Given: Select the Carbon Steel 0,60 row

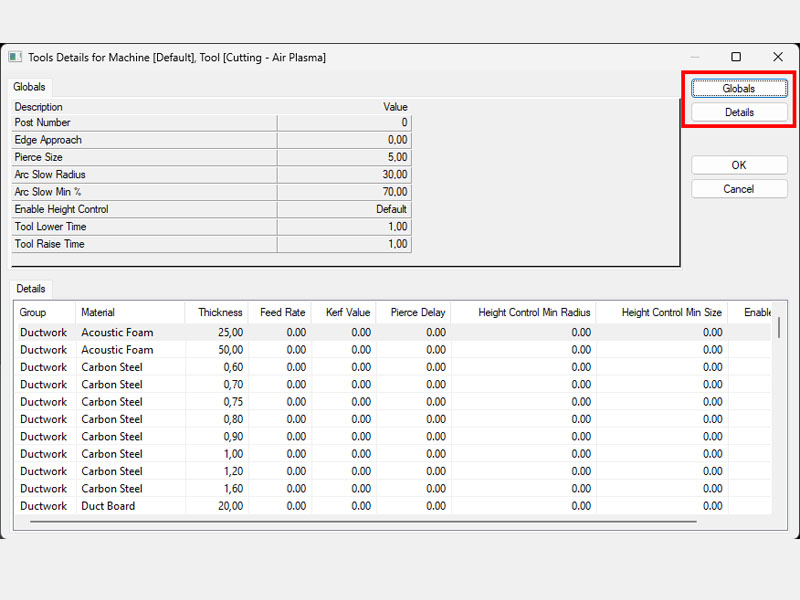Looking at the screenshot, I should [x=394, y=367].
